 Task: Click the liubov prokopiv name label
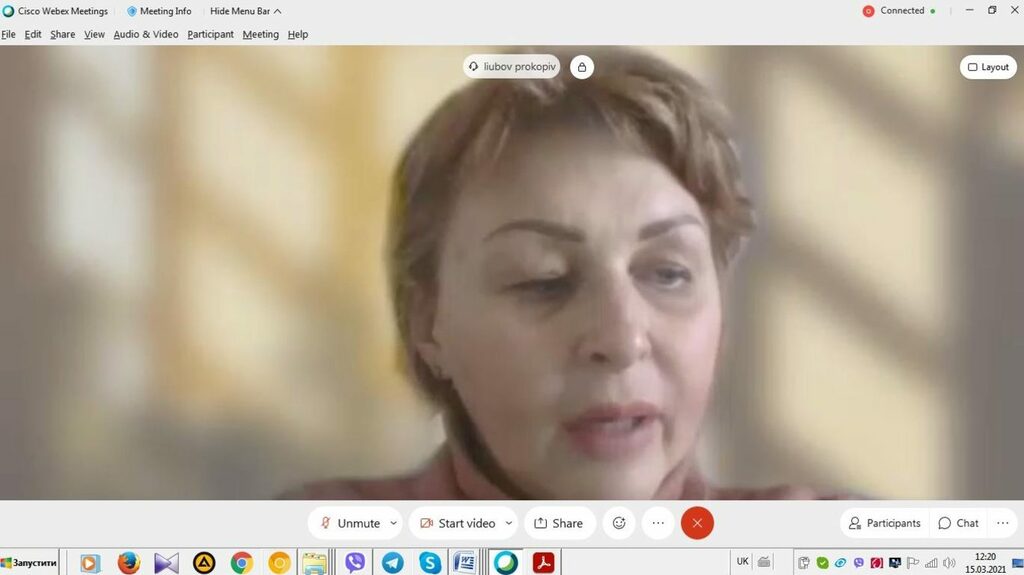[x=511, y=67]
